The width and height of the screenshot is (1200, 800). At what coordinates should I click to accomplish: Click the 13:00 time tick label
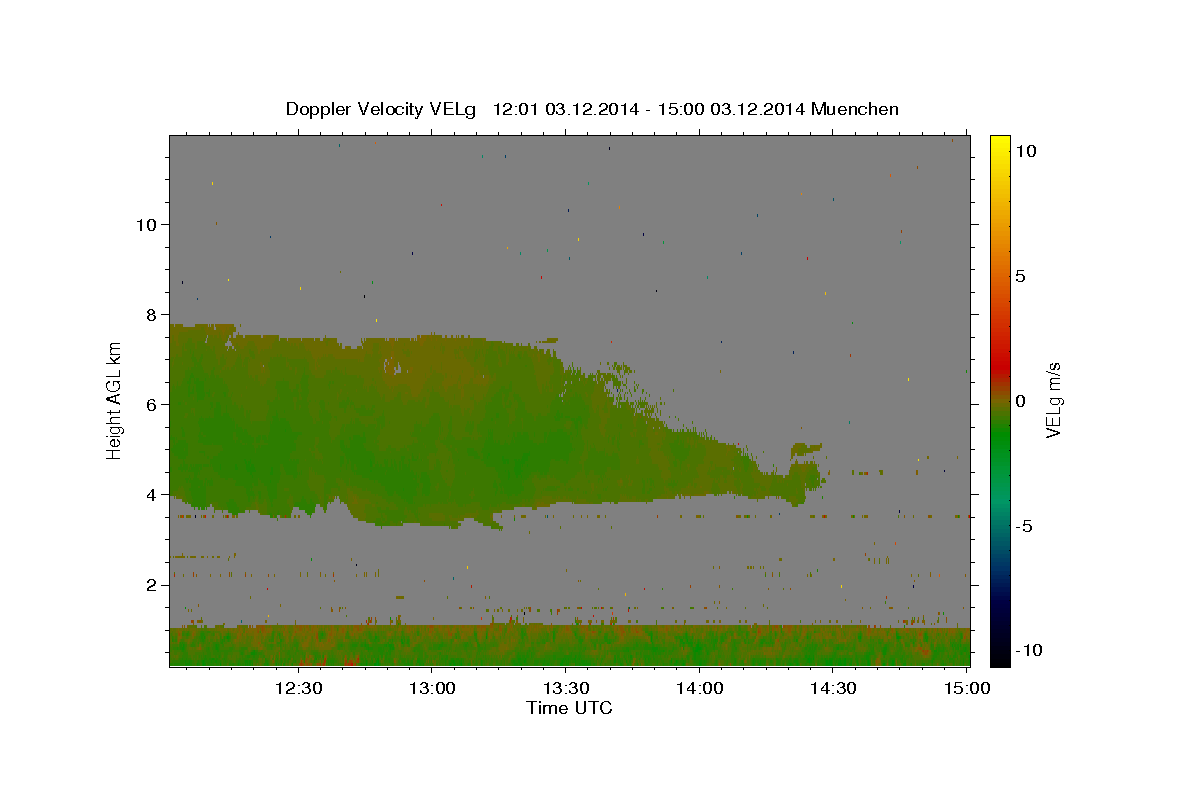[x=432, y=688]
